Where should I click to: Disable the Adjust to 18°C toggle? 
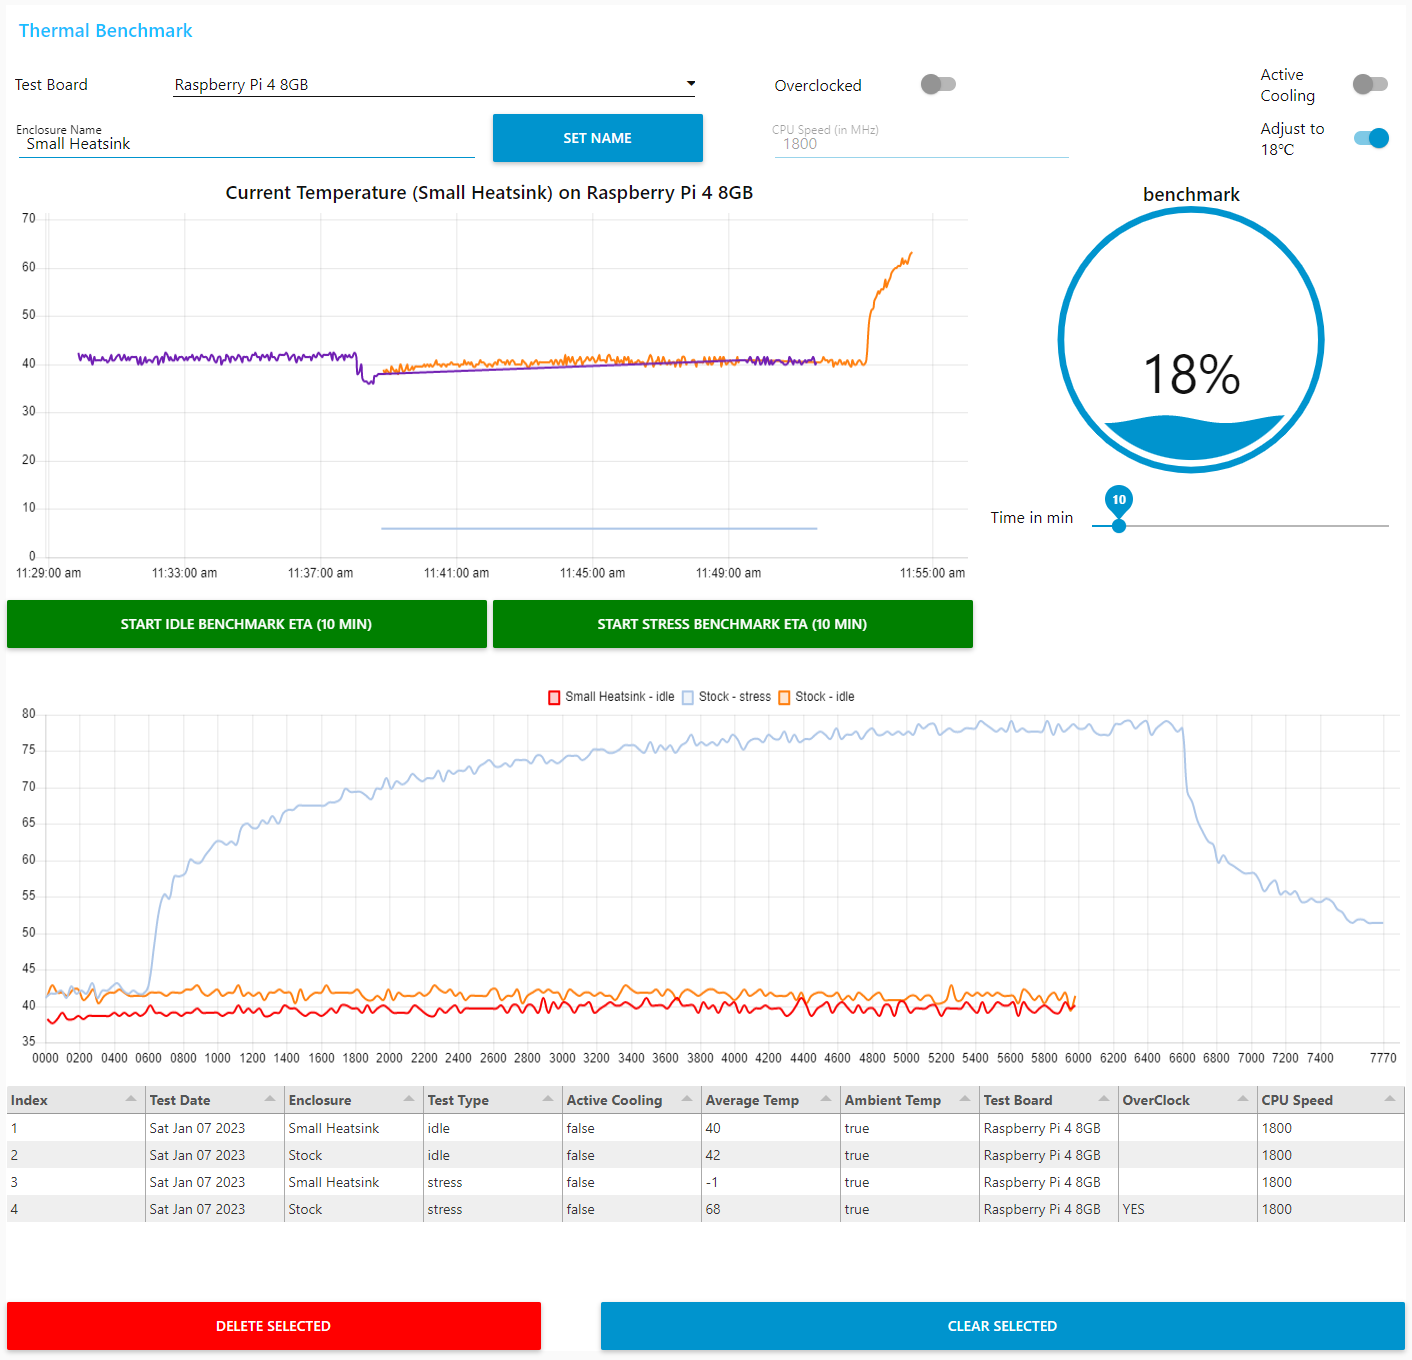click(1371, 138)
